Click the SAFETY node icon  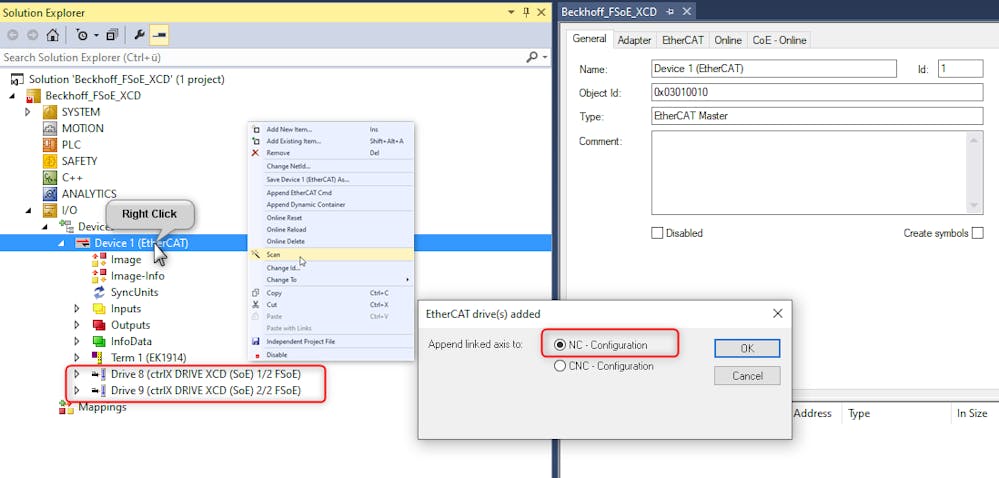point(50,161)
